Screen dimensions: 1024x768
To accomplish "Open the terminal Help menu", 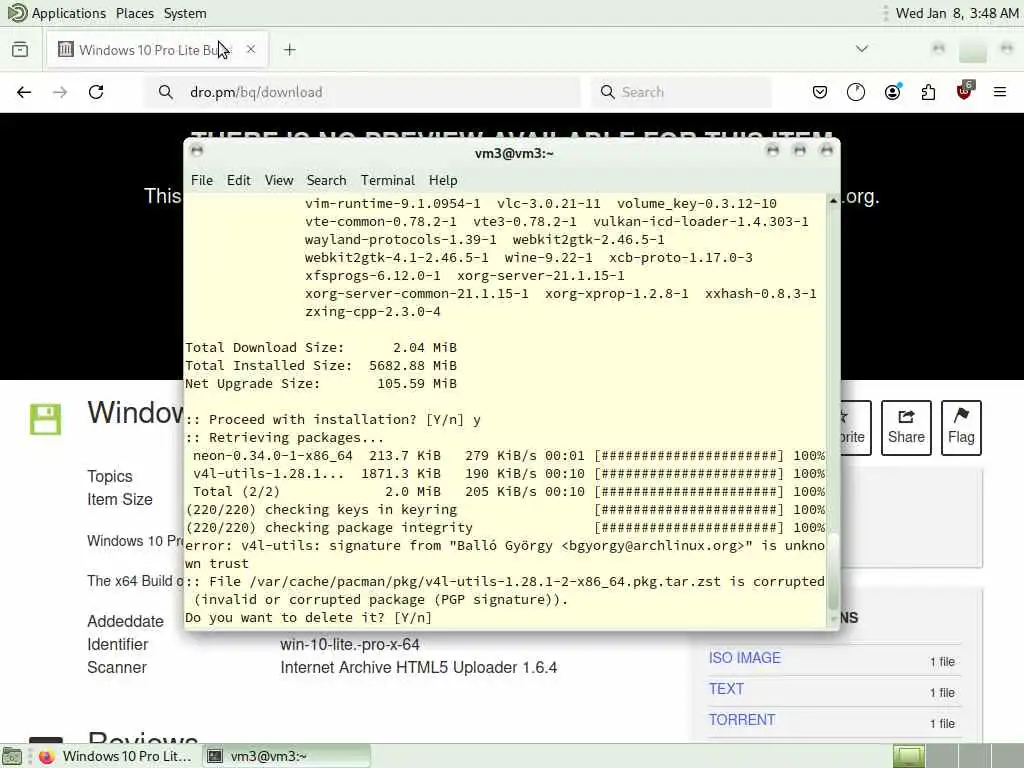I will tap(443, 180).
